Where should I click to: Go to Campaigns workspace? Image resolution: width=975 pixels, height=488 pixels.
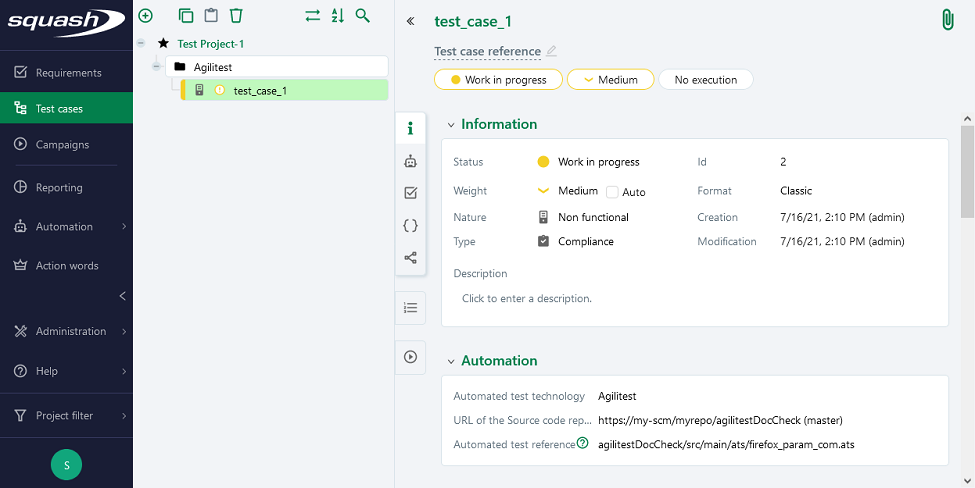point(62,145)
